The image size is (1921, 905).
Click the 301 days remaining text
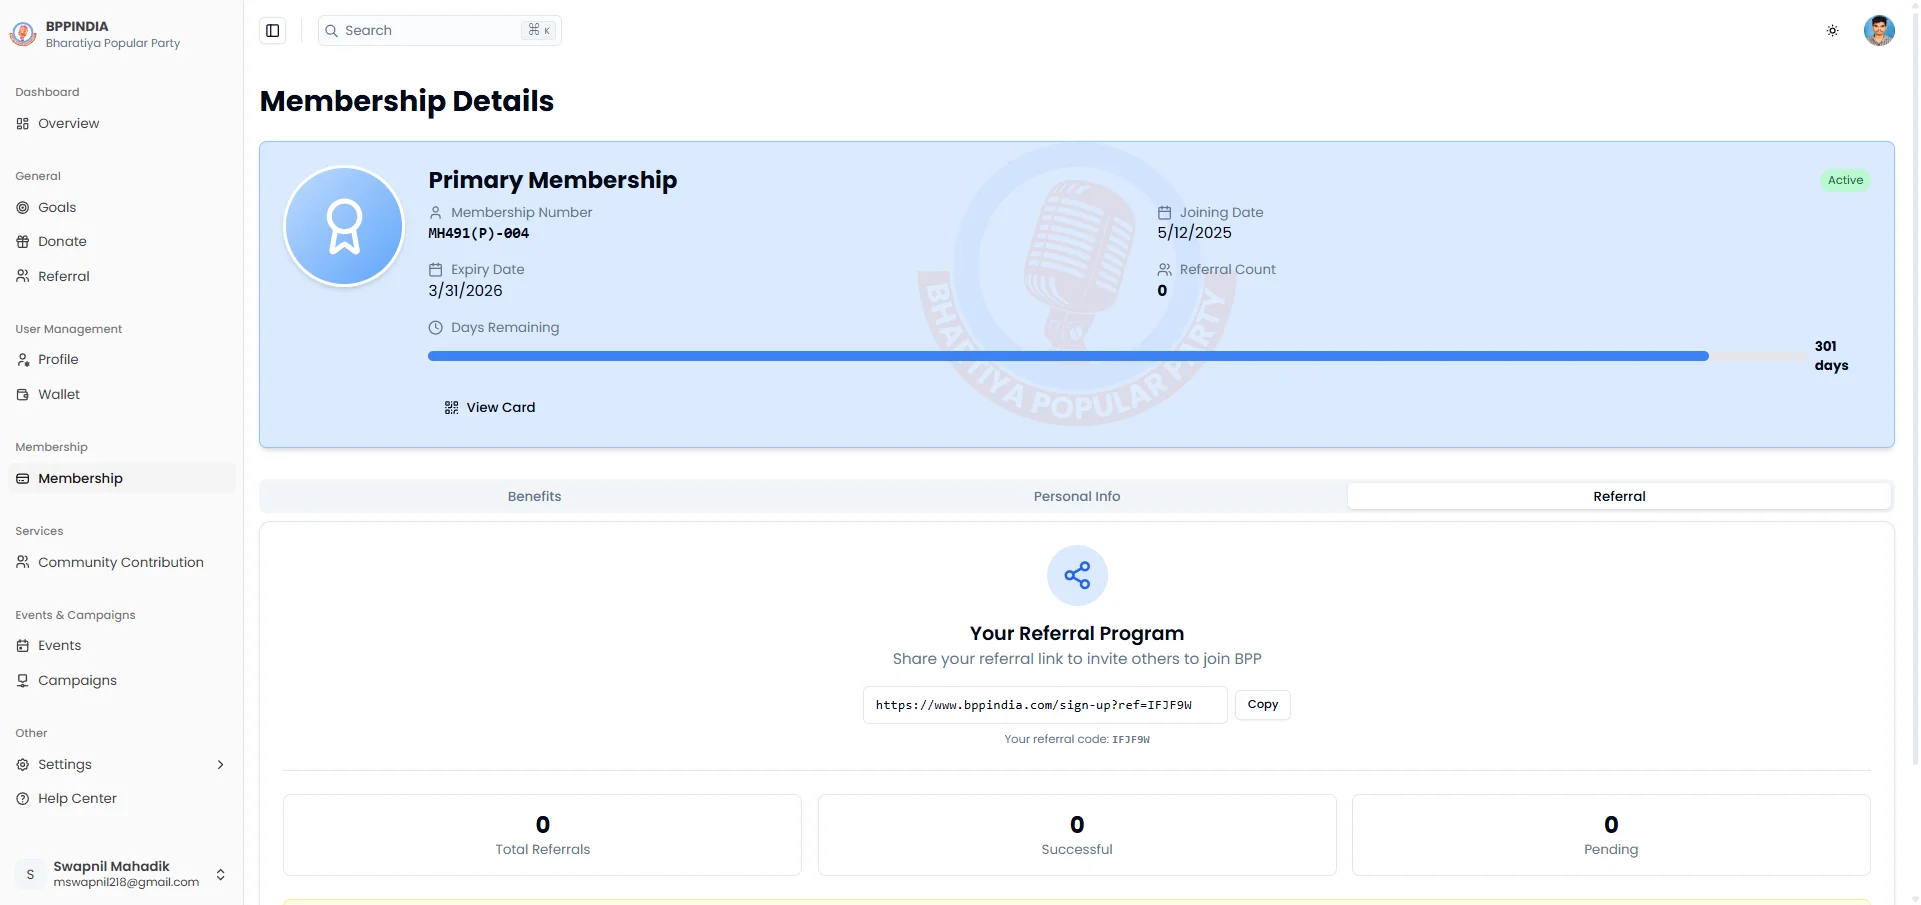click(x=1831, y=356)
